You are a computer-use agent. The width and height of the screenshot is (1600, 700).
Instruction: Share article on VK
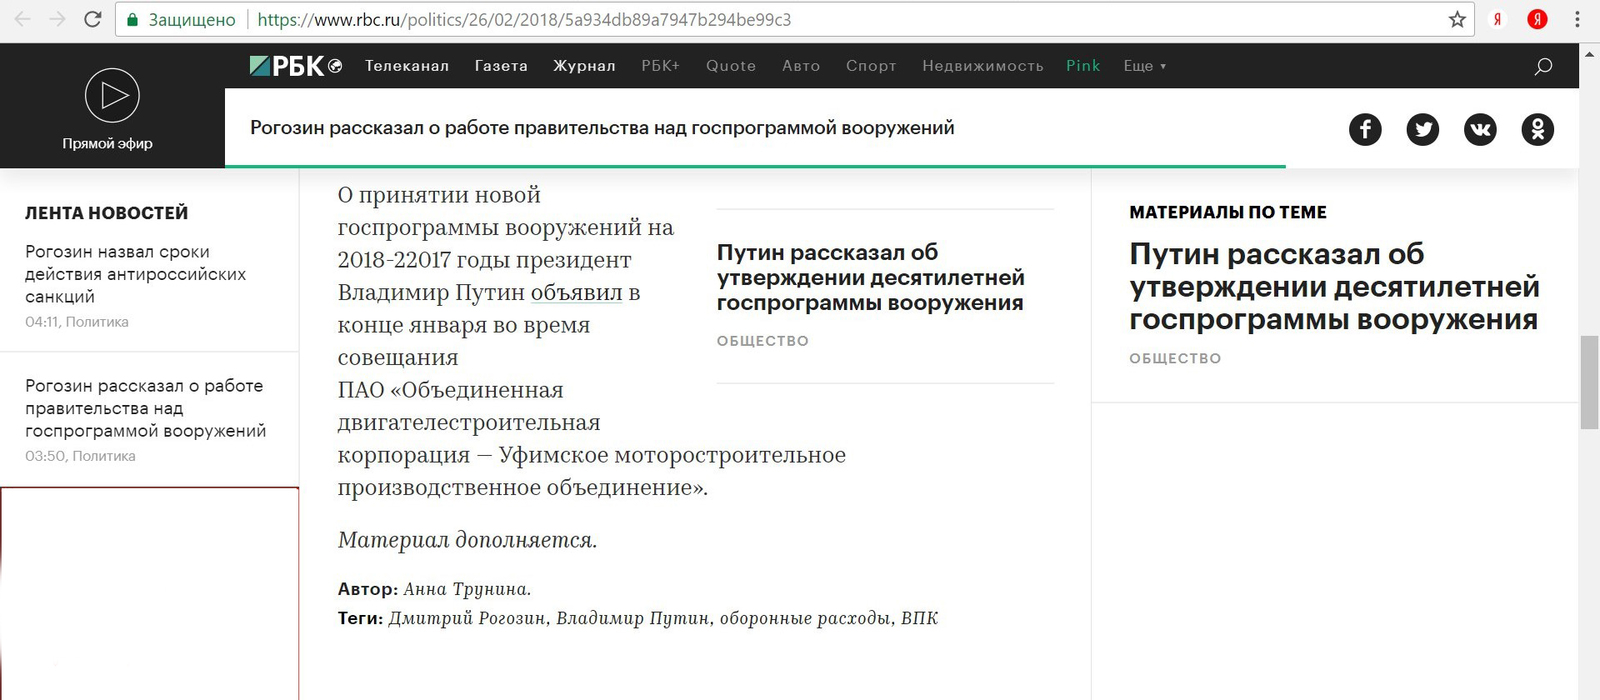(1480, 129)
